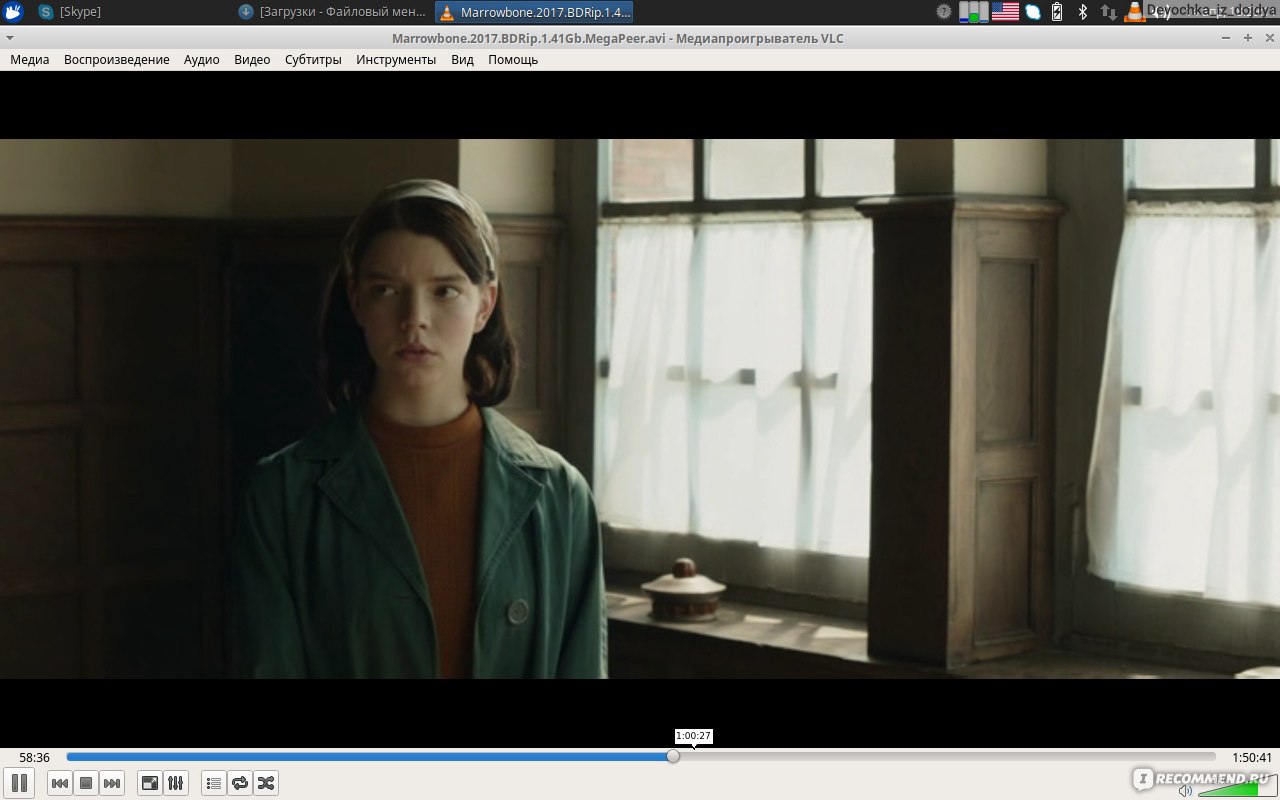This screenshot has height=800, width=1280.
Task: Click the elapsed time label 58:36
Action: click(x=34, y=758)
